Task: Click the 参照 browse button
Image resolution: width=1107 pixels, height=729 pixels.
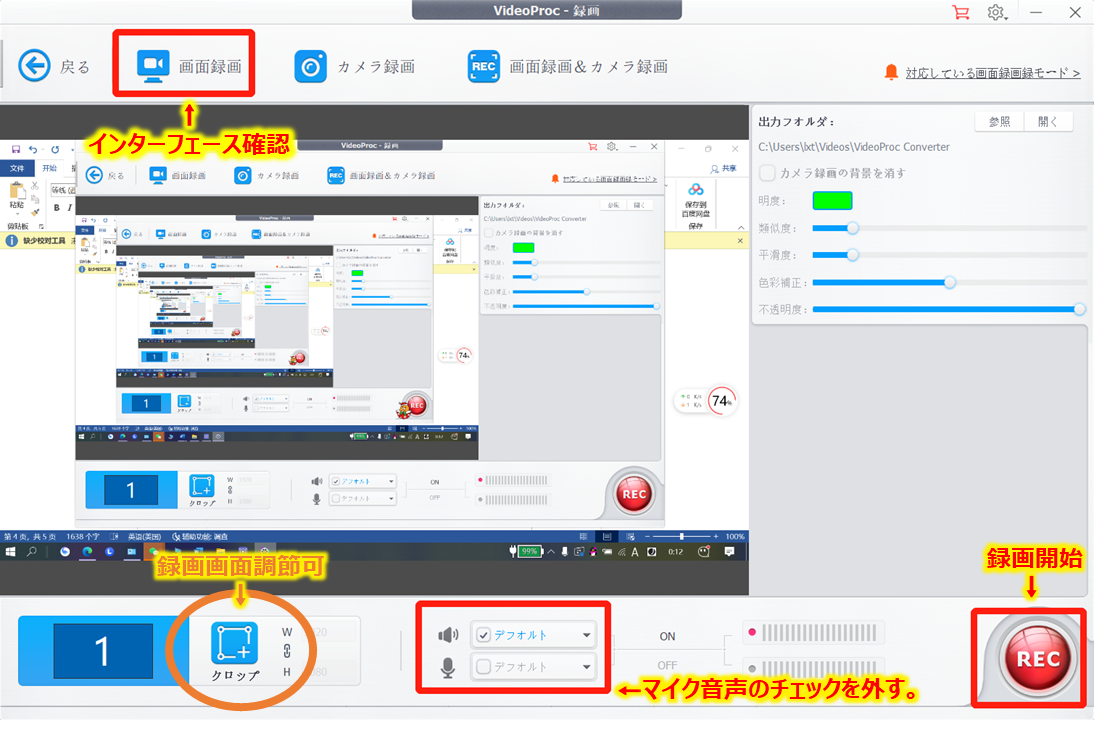Action: (999, 121)
